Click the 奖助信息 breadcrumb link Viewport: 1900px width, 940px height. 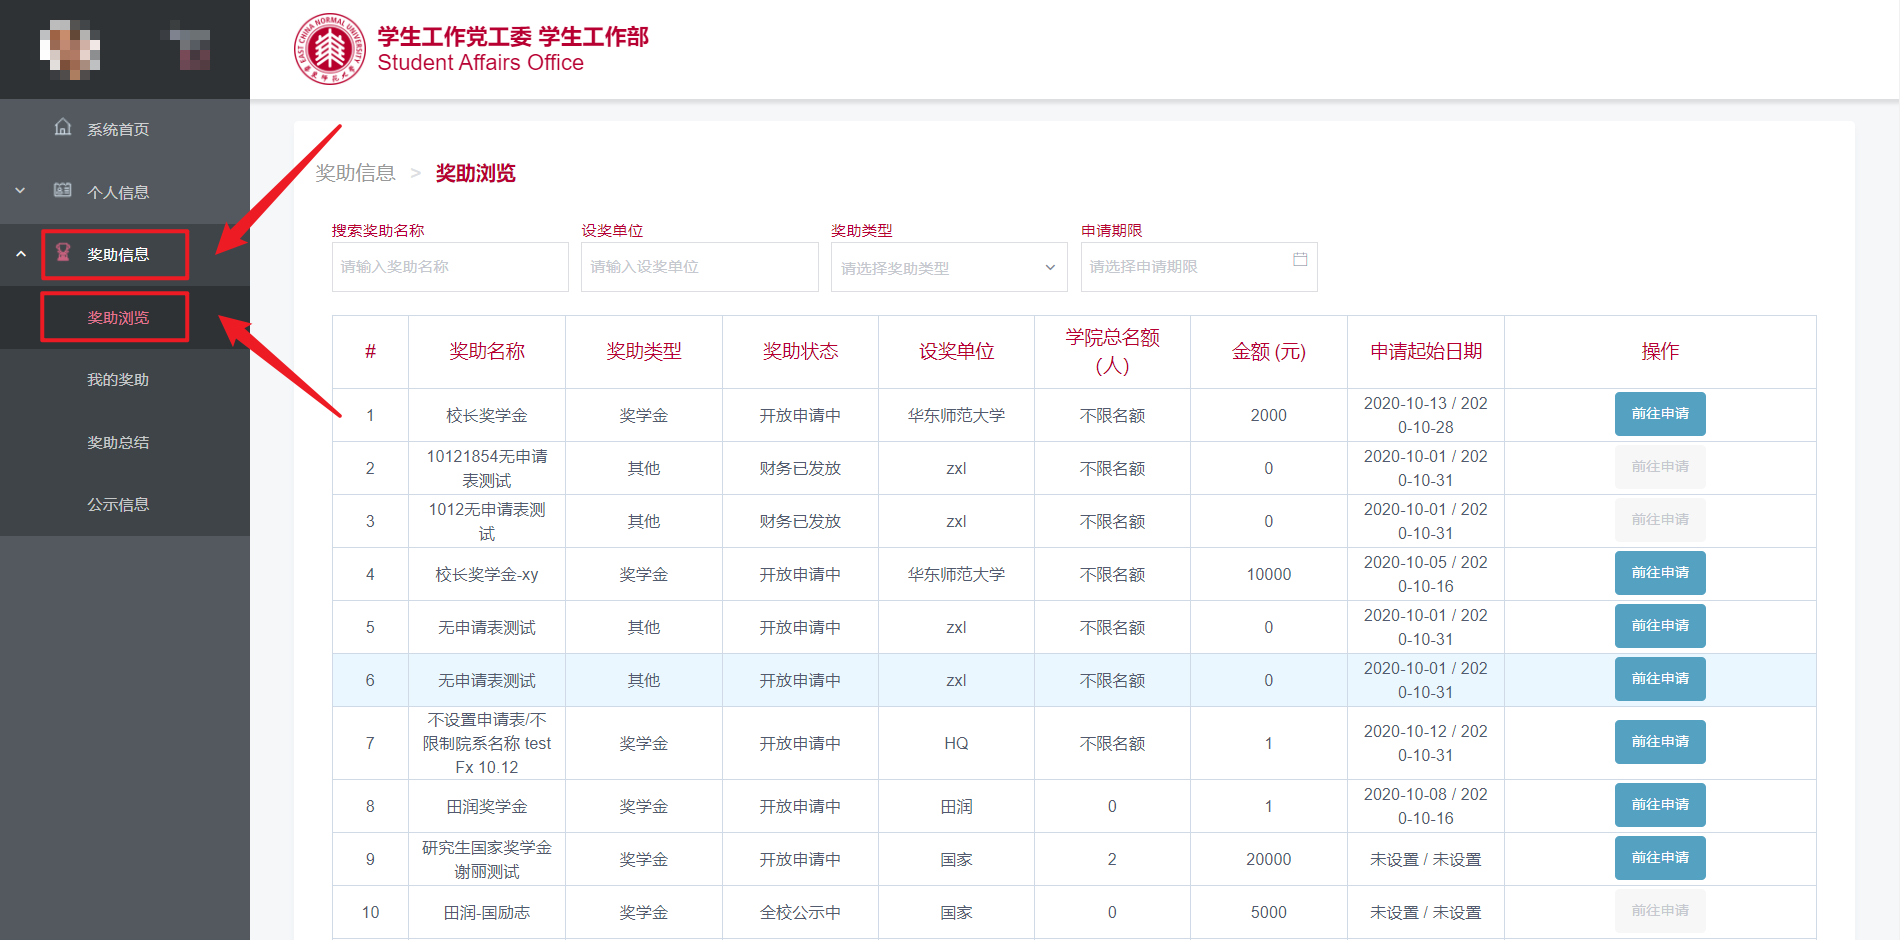click(356, 173)
